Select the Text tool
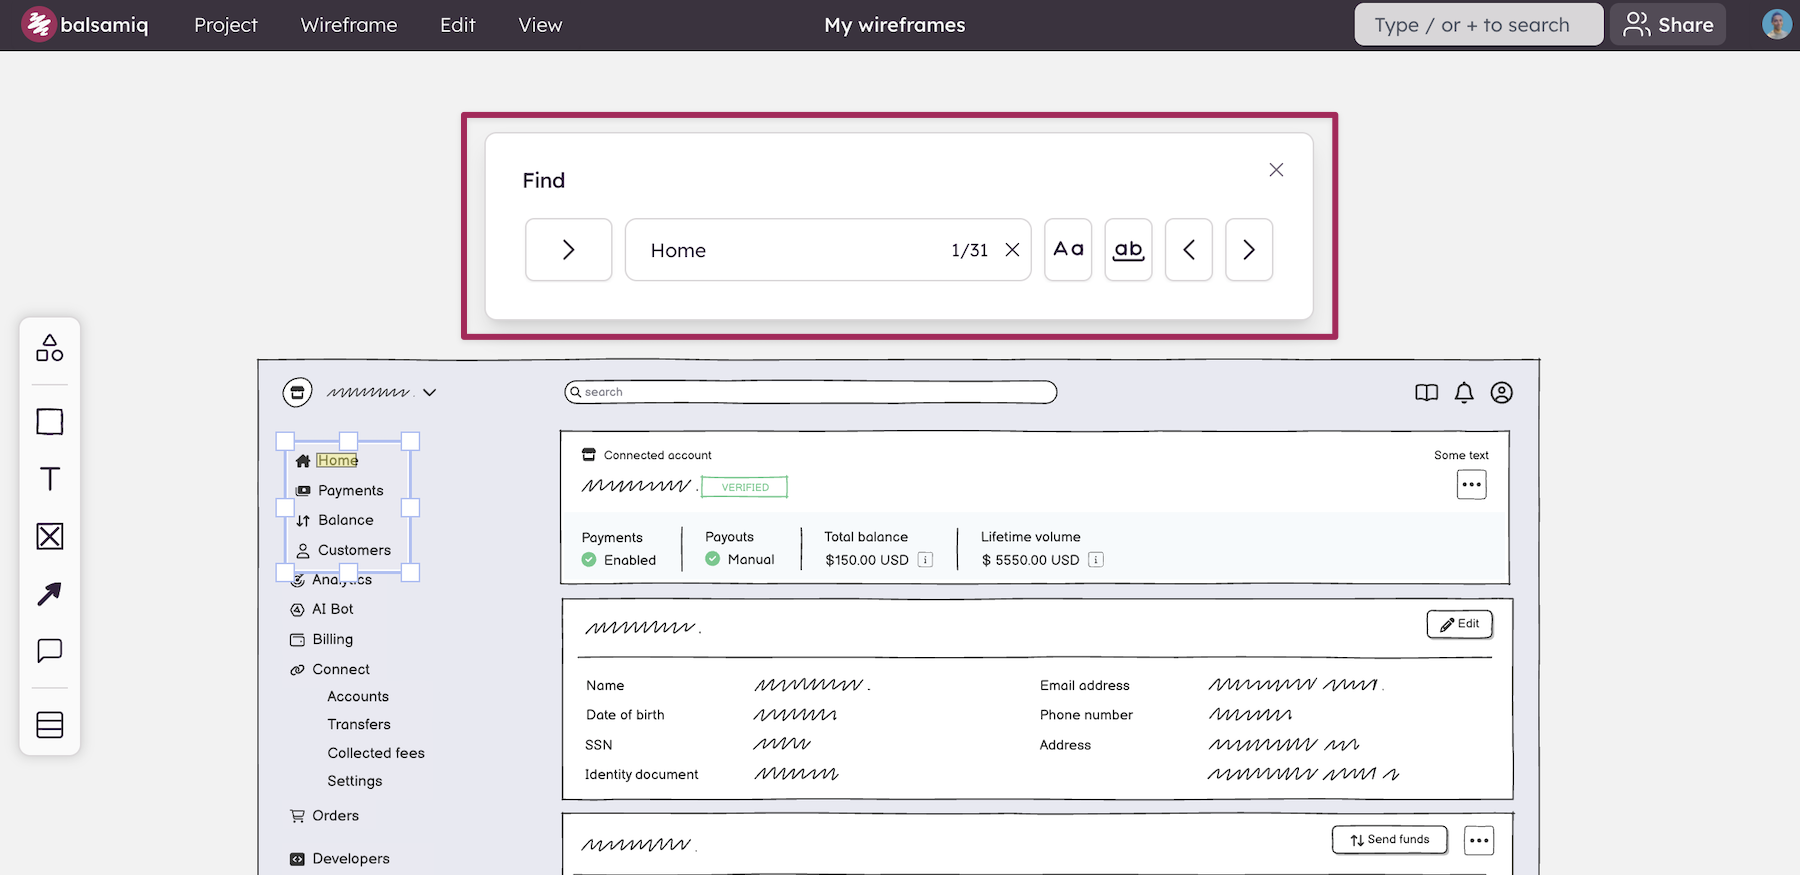The image size is (1800, 875). 49,479
